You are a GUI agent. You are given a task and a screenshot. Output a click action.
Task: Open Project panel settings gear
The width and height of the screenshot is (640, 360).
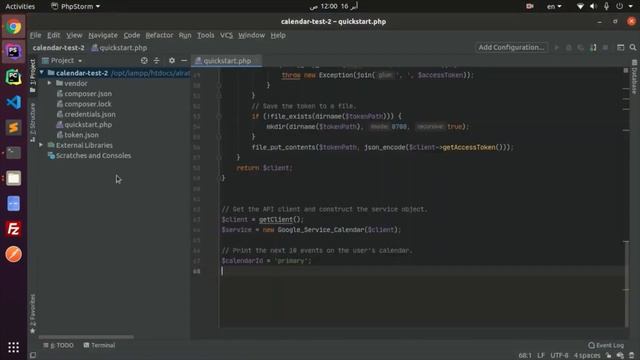tap(172, 60)
